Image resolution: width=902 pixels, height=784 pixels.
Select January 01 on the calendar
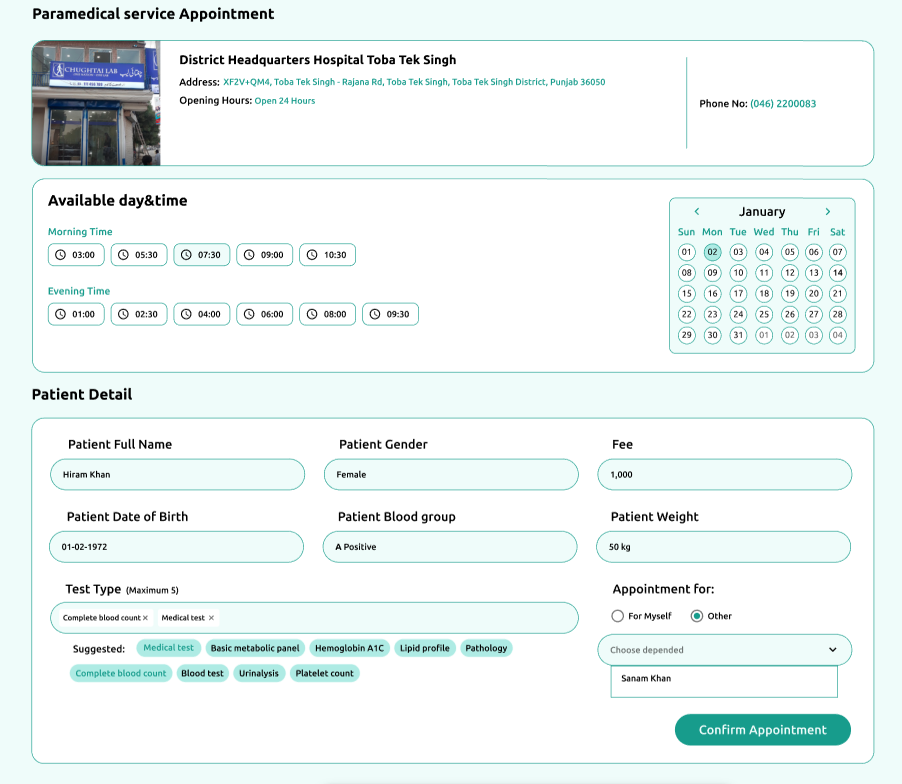coord(686,252)
